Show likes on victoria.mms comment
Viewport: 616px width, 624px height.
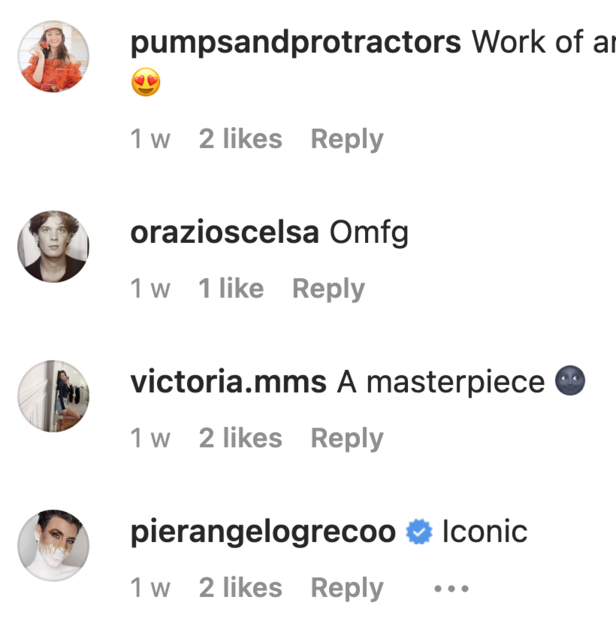pyautogui.click(x=240, y=438)
